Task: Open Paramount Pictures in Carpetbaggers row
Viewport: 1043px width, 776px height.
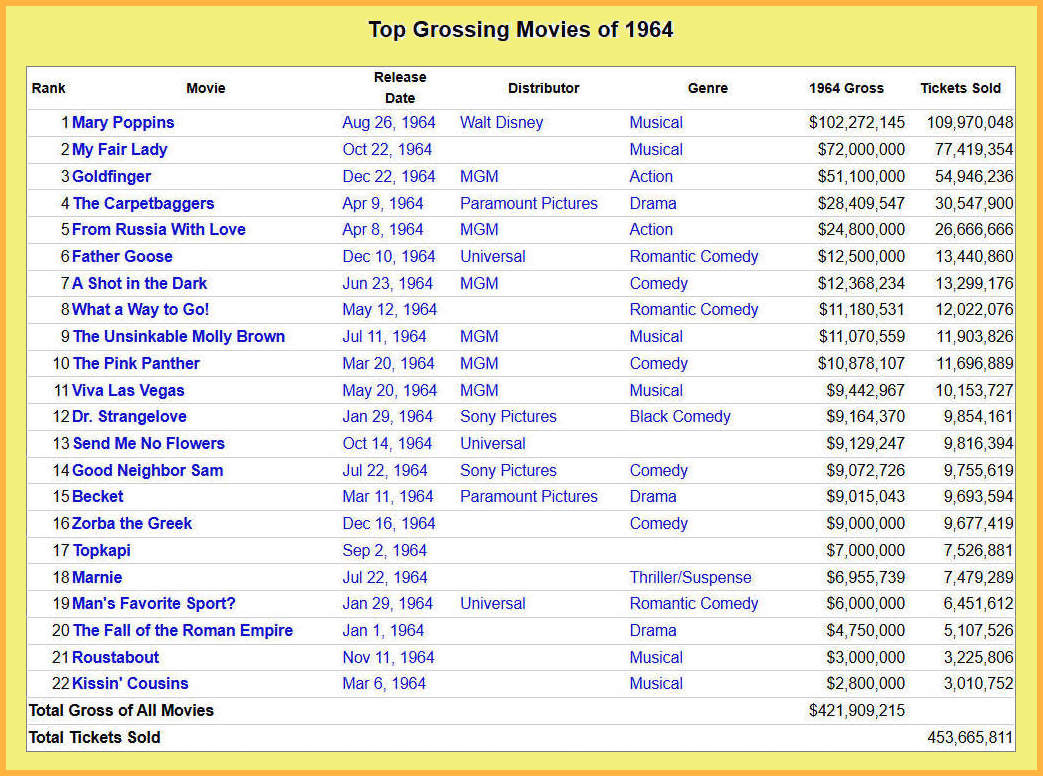Action: click(x=529, y=203)
